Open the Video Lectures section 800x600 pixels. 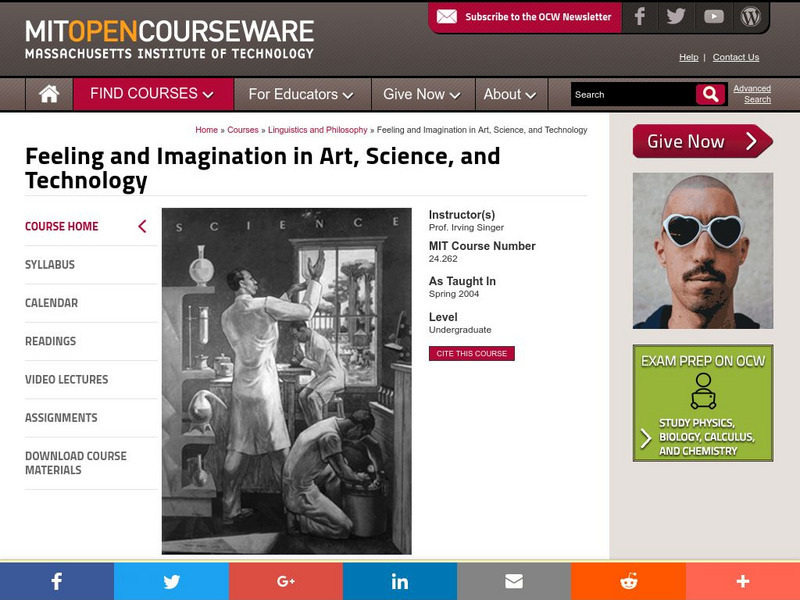(x=67, y=380)
